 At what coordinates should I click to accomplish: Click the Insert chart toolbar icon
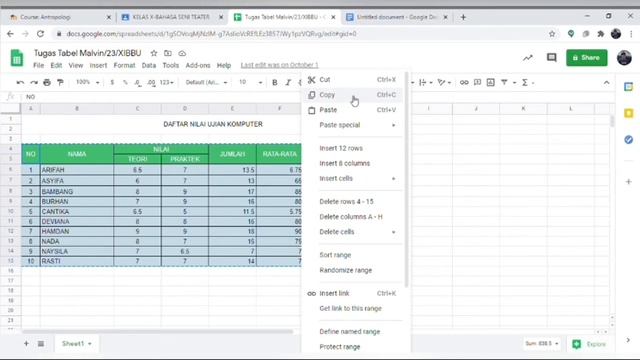(x=491, y=82)
